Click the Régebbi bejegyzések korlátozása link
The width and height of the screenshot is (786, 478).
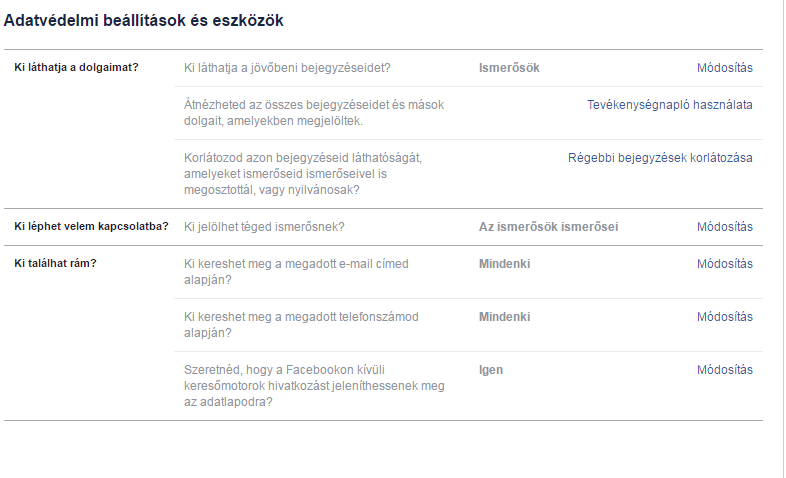point(660,157)
